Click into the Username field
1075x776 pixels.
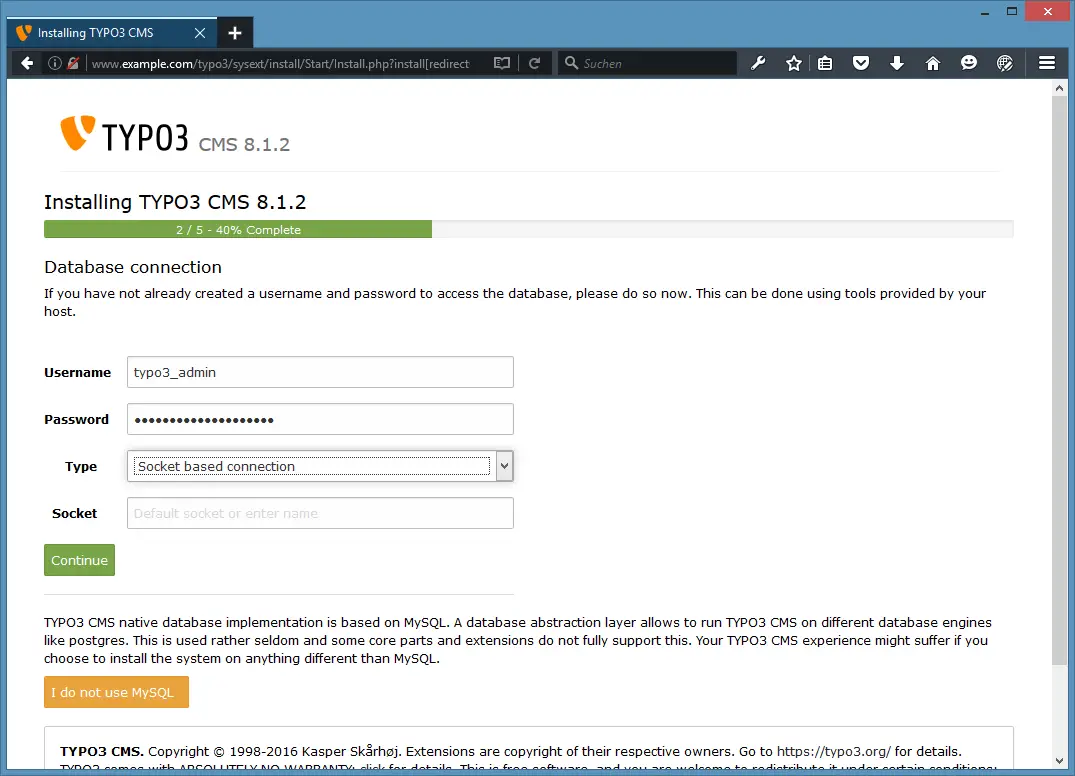(x=320, y=372)
